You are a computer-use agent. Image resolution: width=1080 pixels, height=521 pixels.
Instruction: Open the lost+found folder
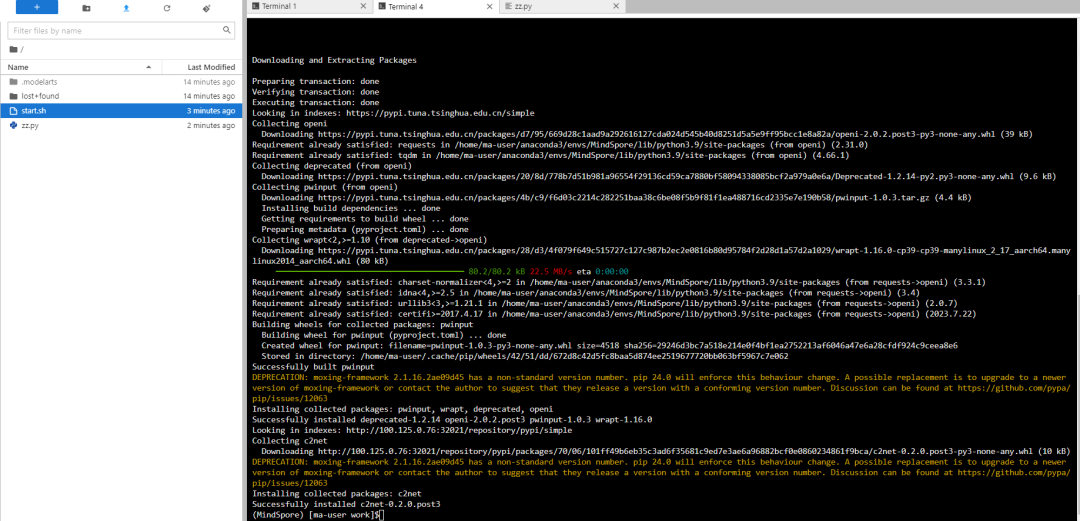pos(121,96)
